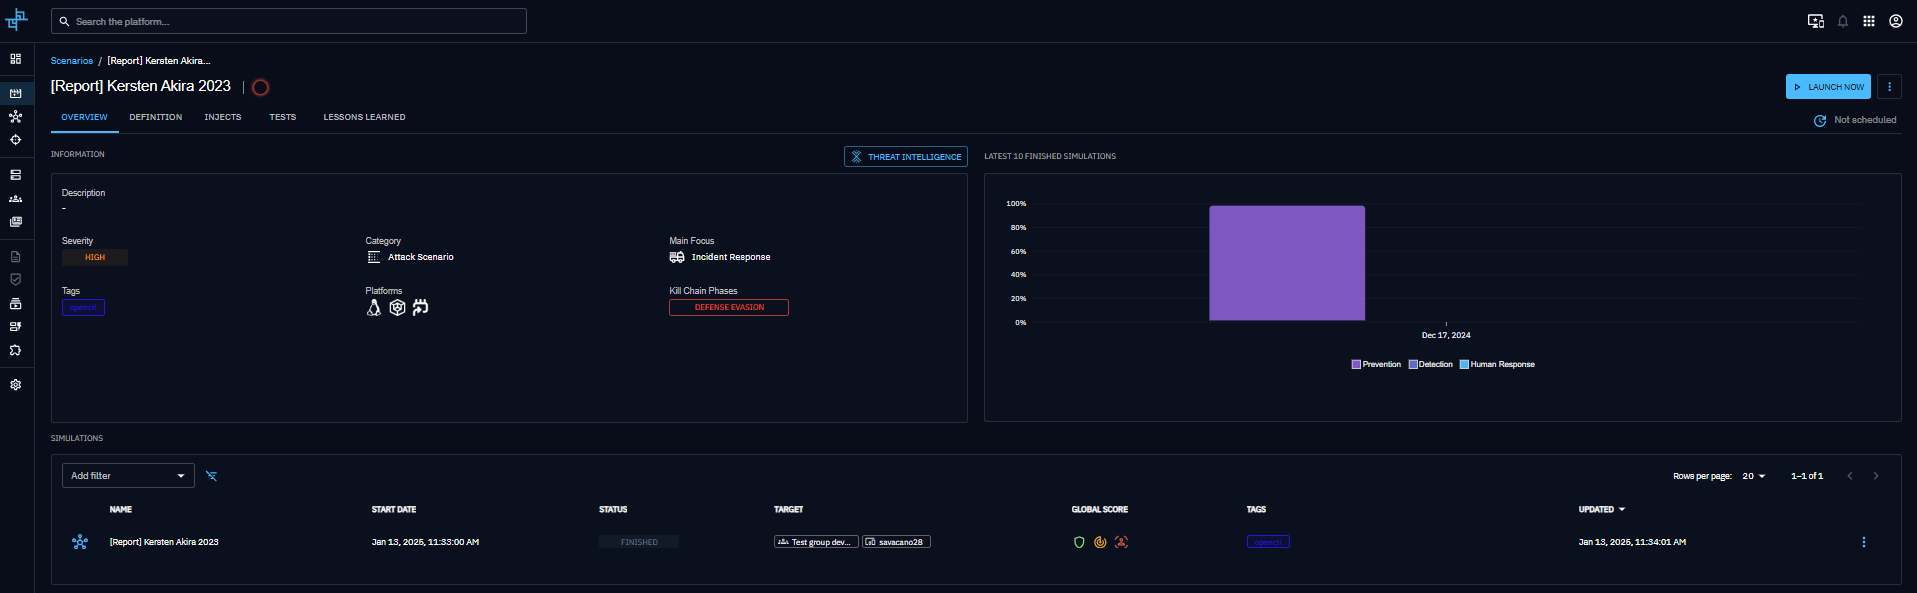Open the apps grid icon
The image size is (1917, 593).
pyautogui.click(x=1868, y=21)
